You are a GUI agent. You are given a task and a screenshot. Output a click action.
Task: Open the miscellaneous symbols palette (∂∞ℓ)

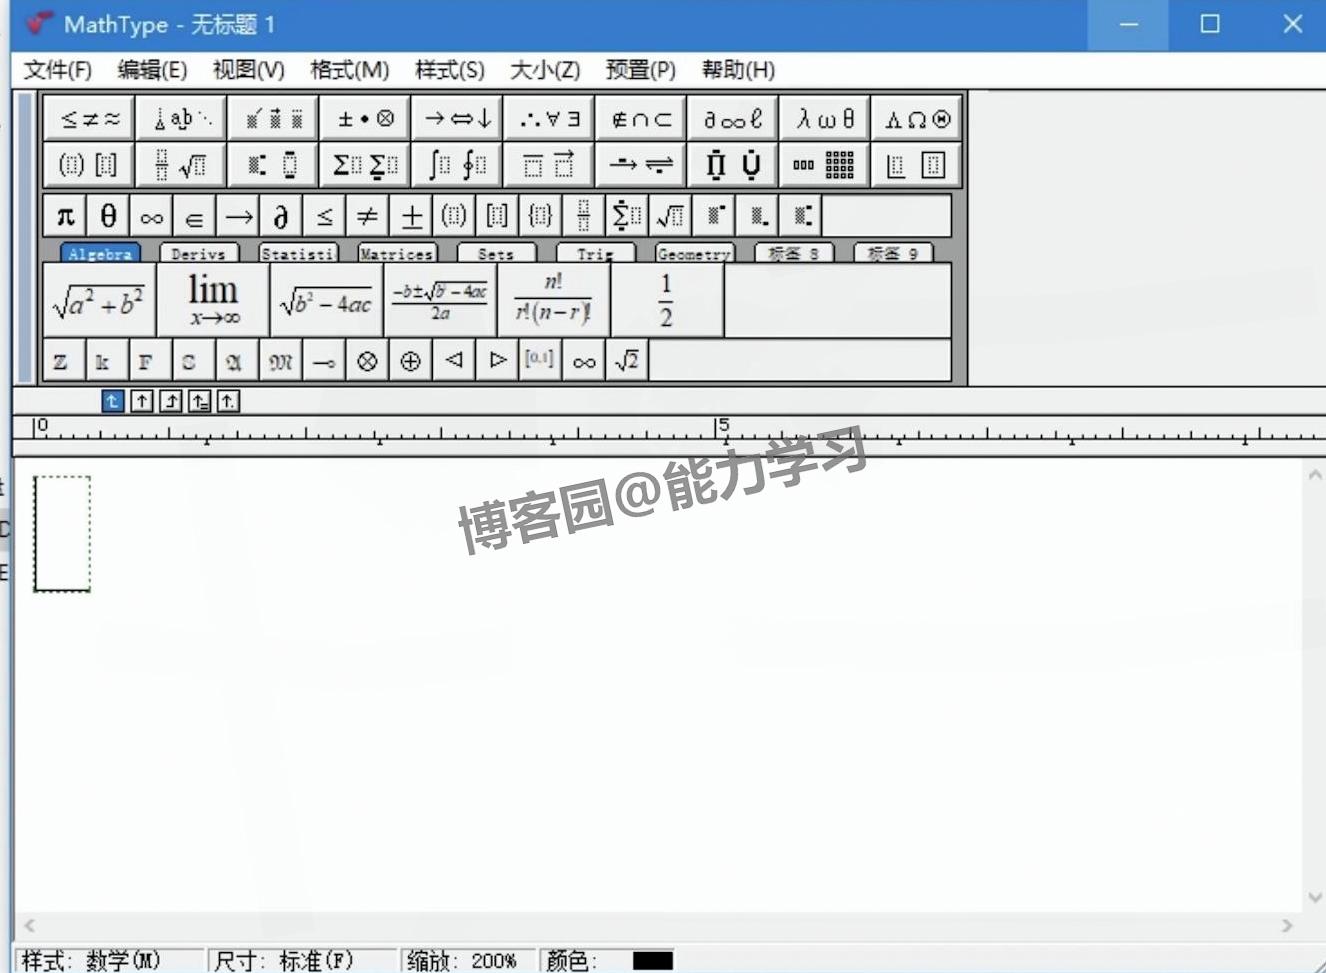coord(733,119)
